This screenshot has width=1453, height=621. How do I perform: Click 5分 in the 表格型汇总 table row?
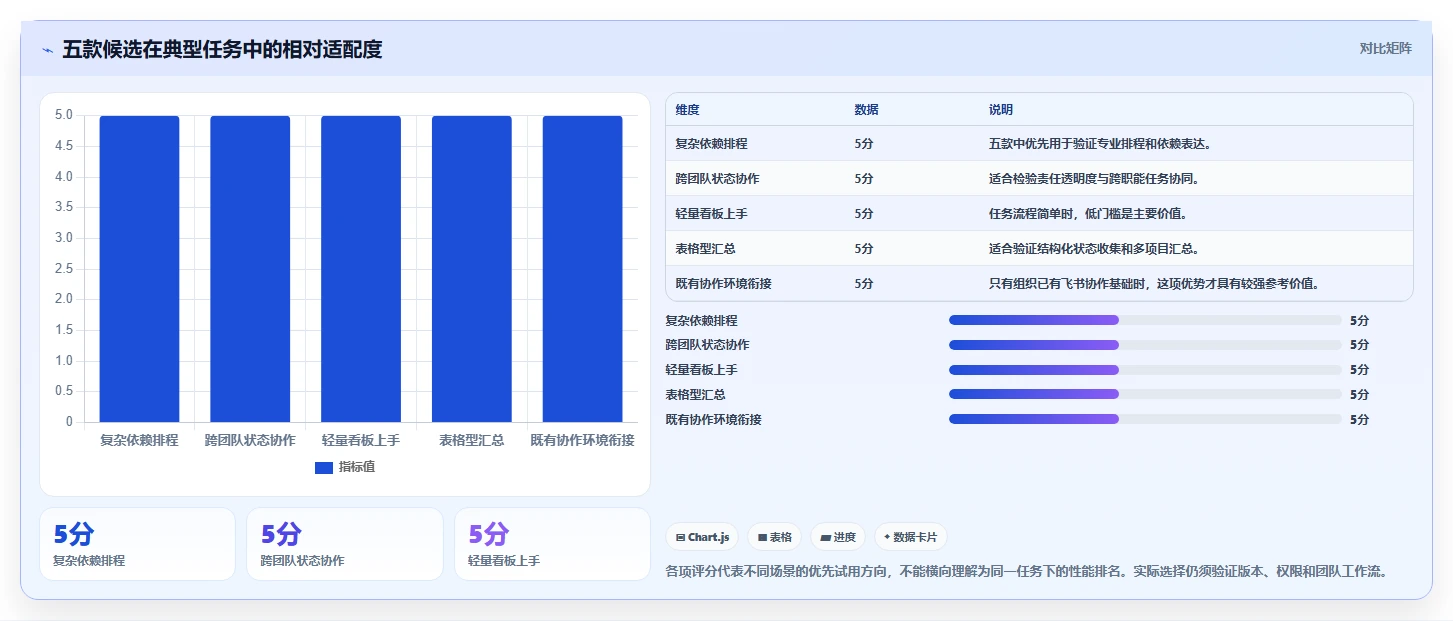(x=864, y=249)
